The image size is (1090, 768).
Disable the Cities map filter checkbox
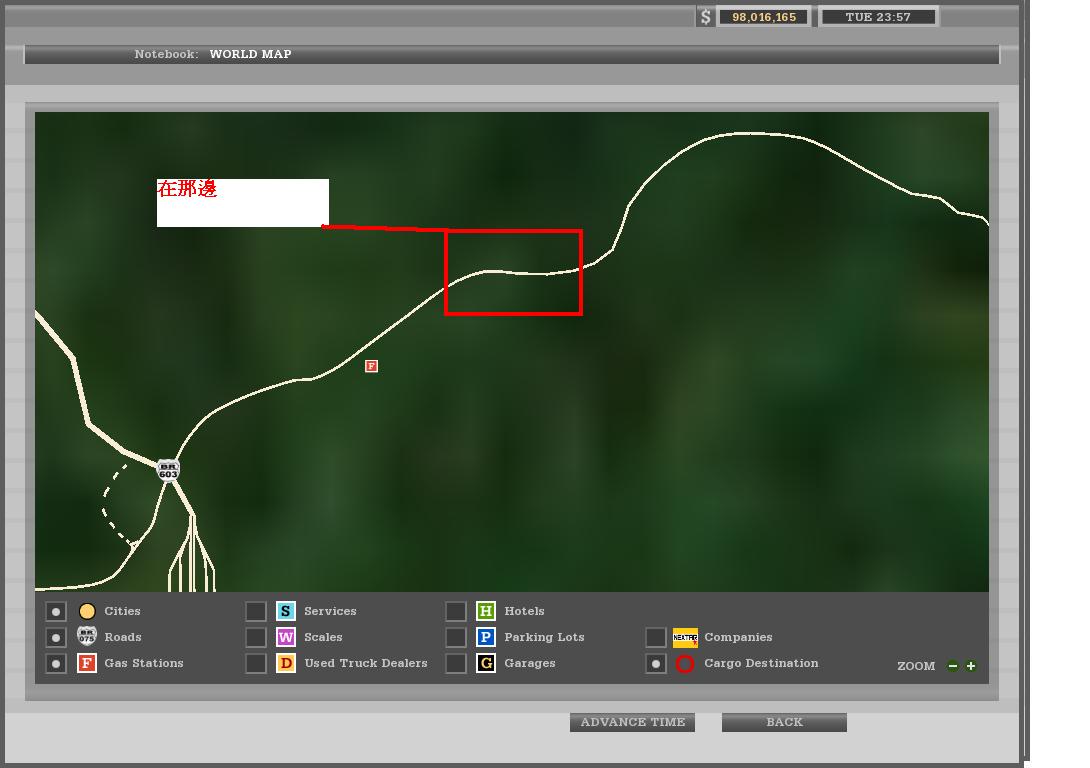[56, 611]
